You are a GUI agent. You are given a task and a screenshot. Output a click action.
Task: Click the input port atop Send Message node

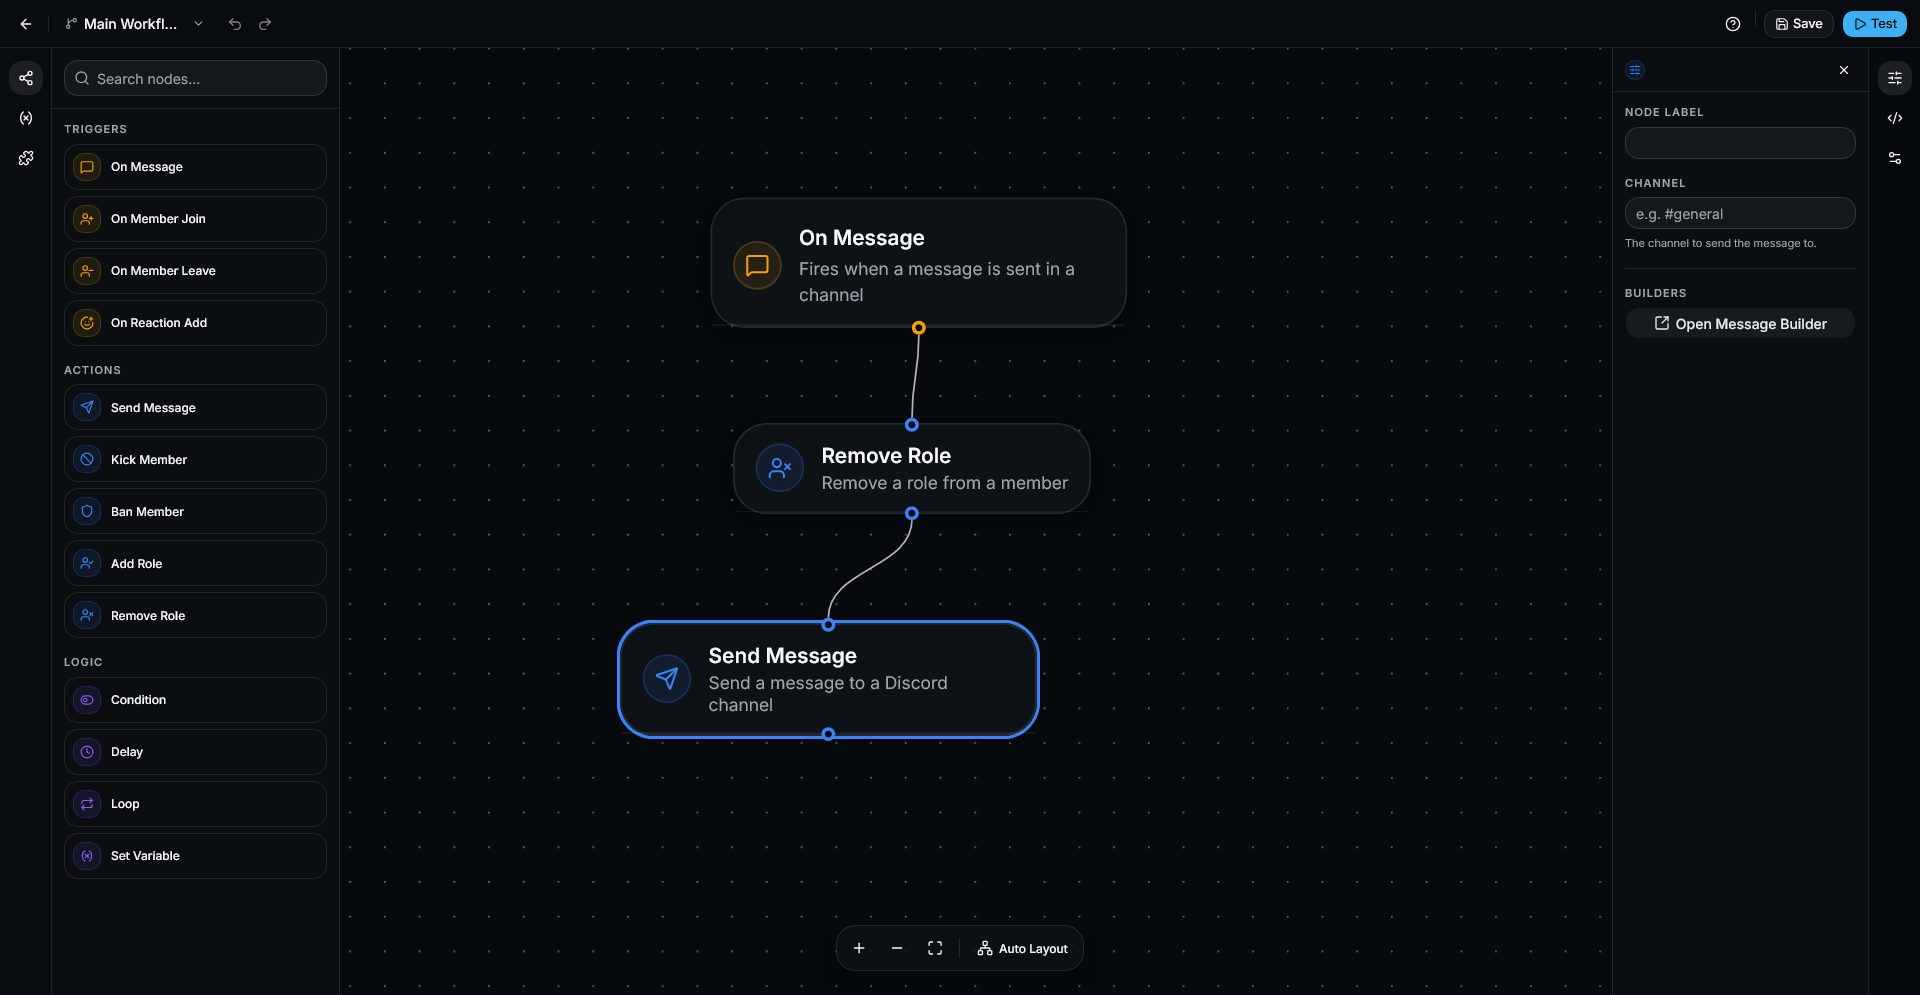pyautogui.click(x=828, y=625)
